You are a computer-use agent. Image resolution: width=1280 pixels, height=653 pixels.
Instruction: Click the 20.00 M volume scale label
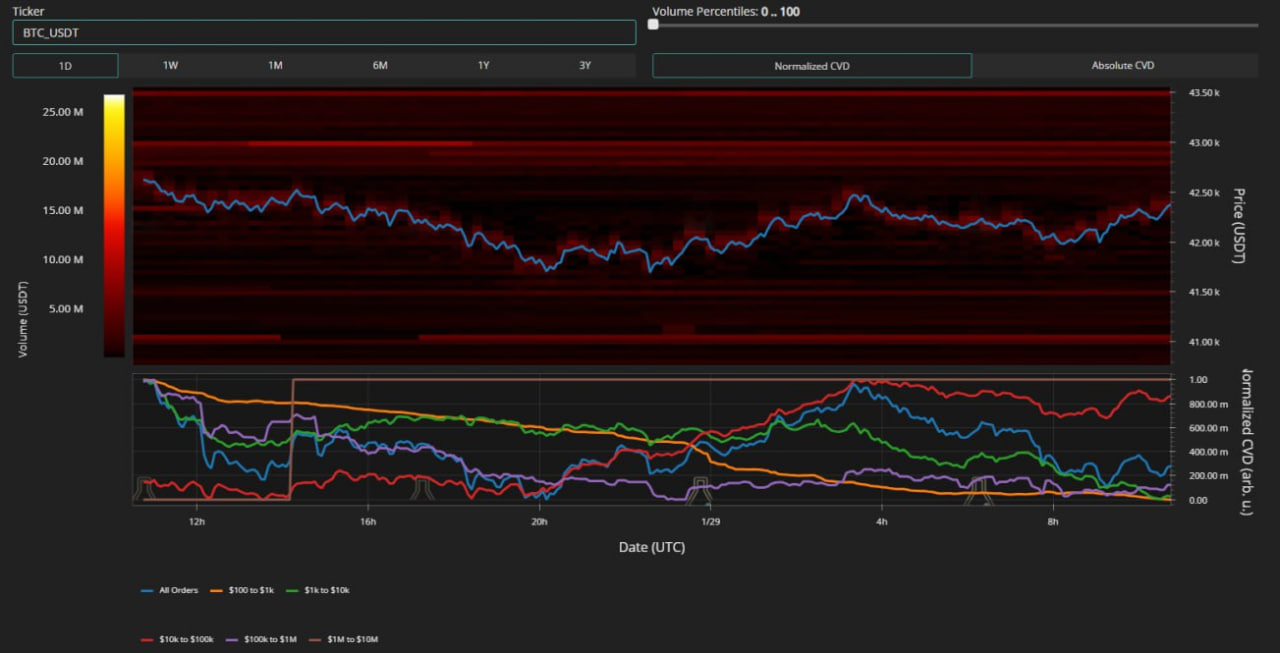click(63, 161)
